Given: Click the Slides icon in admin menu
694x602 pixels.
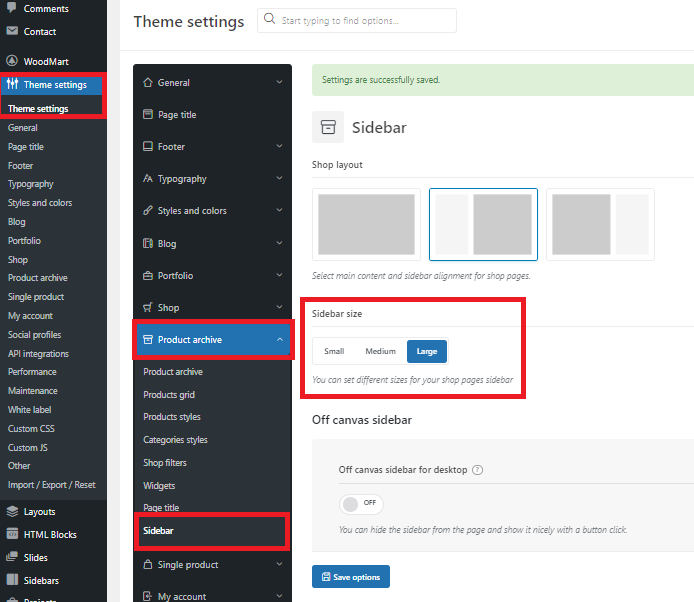Looking at the screenshot, I should tap(12, 557).
